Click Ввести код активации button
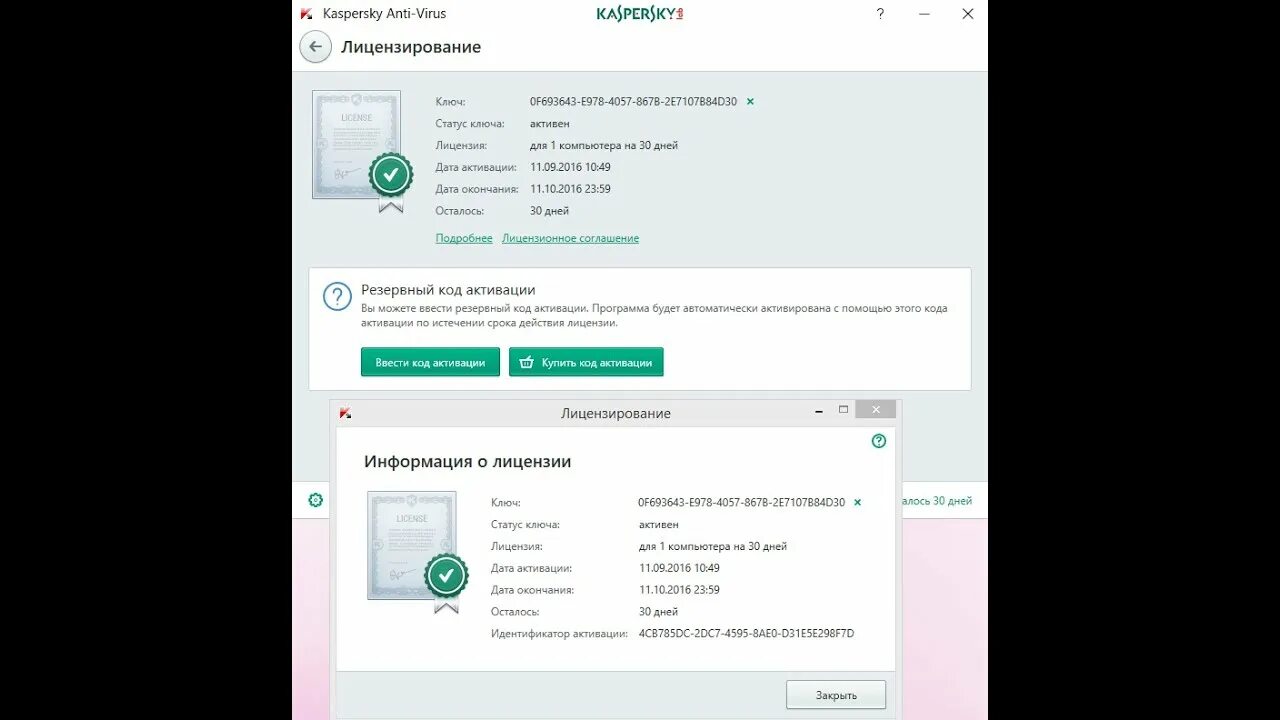 [430, 362]
